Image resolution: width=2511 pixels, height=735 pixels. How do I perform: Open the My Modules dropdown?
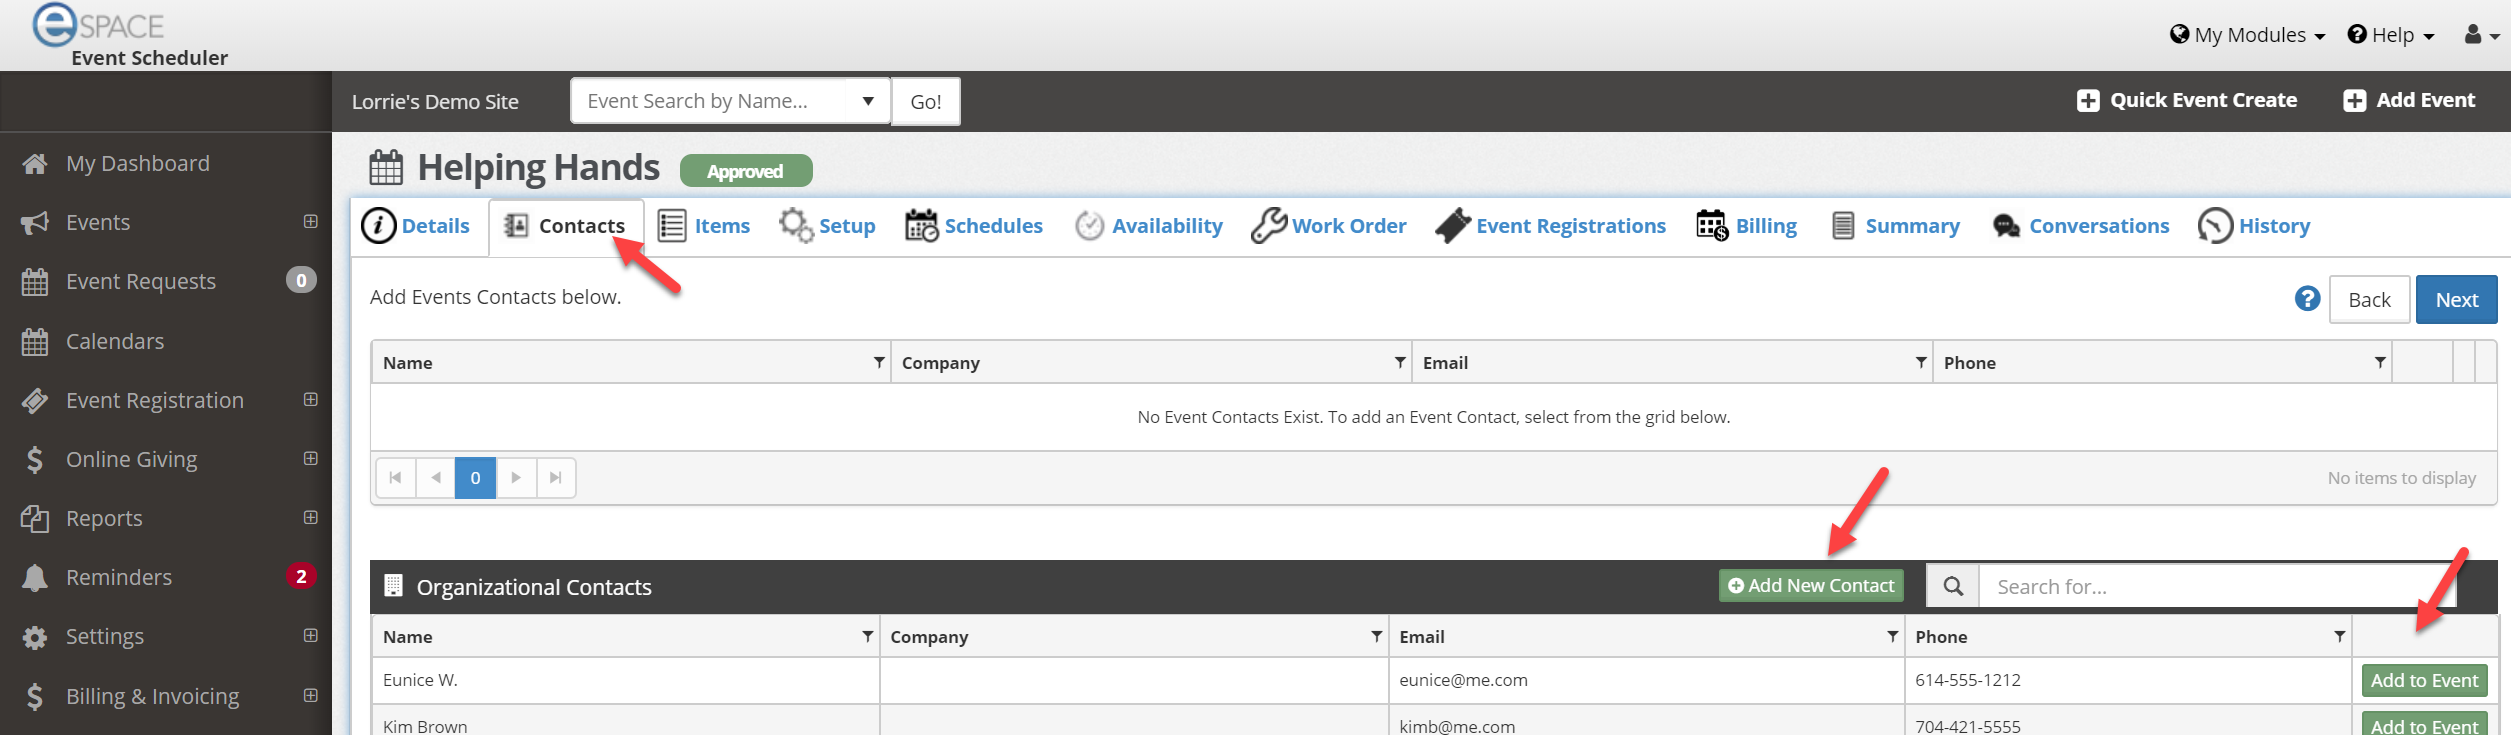(2247, 35)
